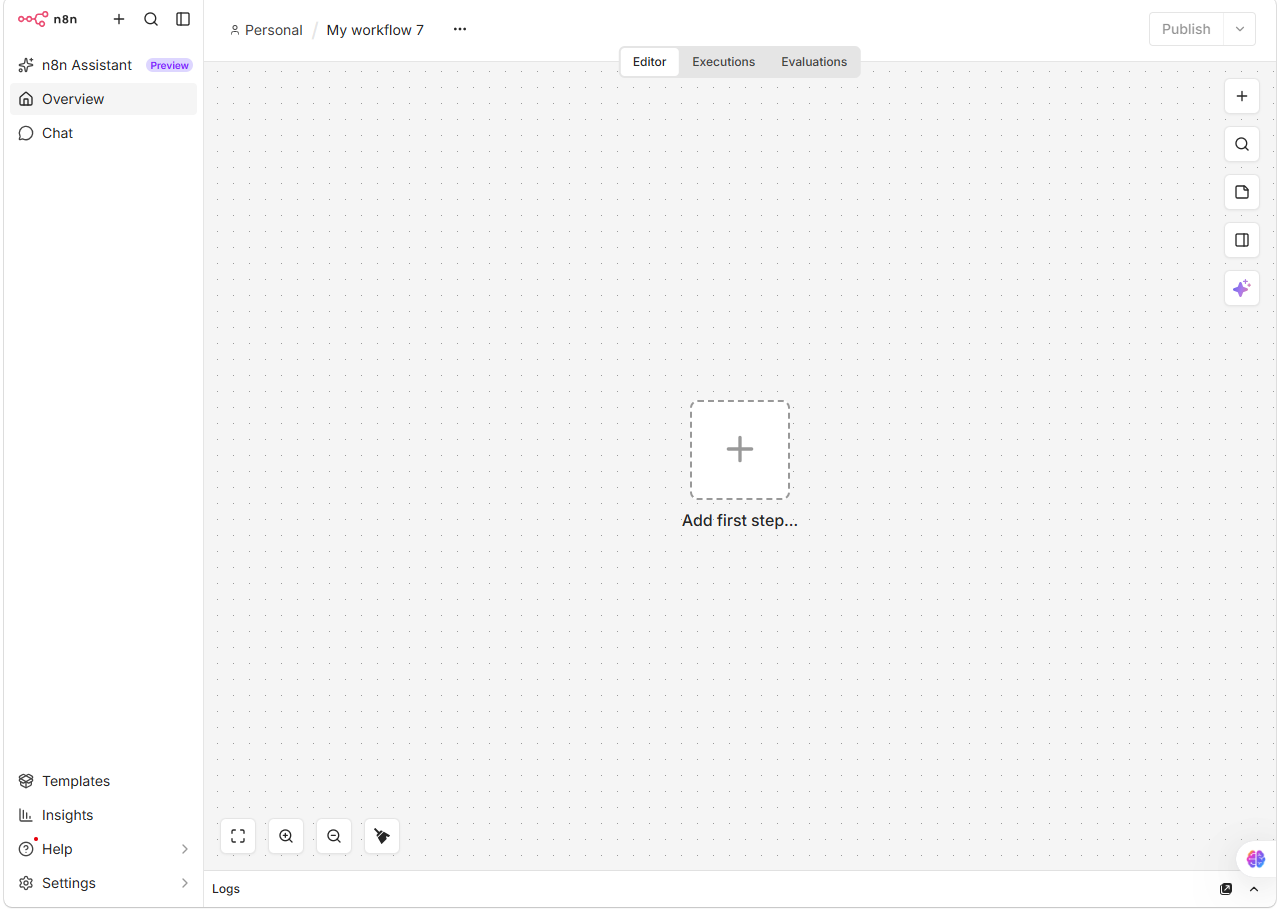Viewport: 1280px width, 909px height.
Task: Switch to the Evaluations tab
Action: click(814, 62)
